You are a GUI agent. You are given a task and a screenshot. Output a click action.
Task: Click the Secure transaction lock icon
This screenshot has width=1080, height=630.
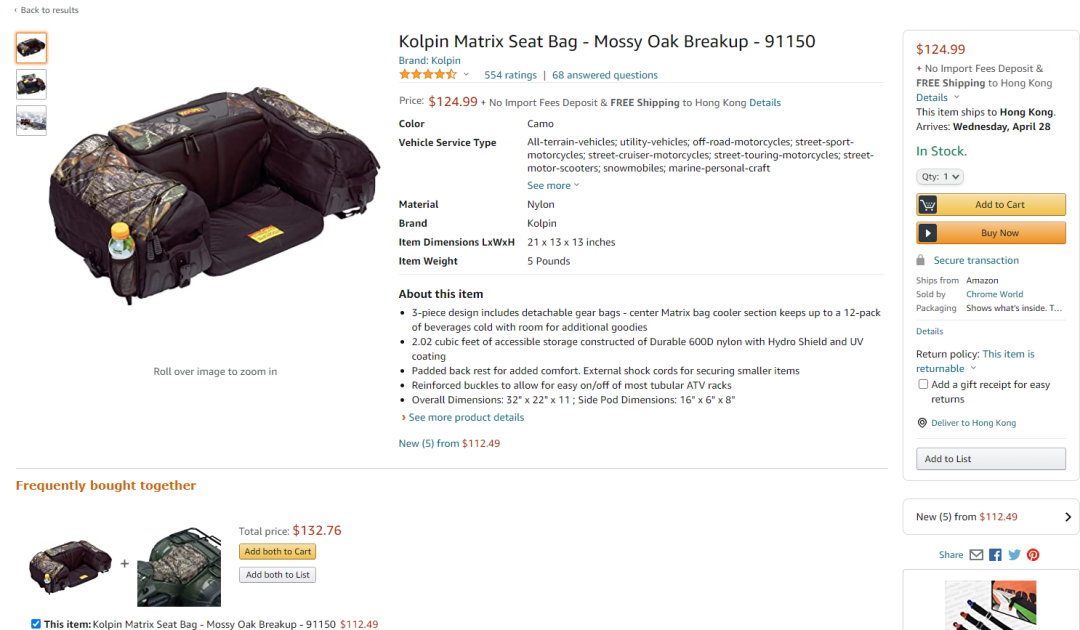pyautogui.click(x=920, y=260)
